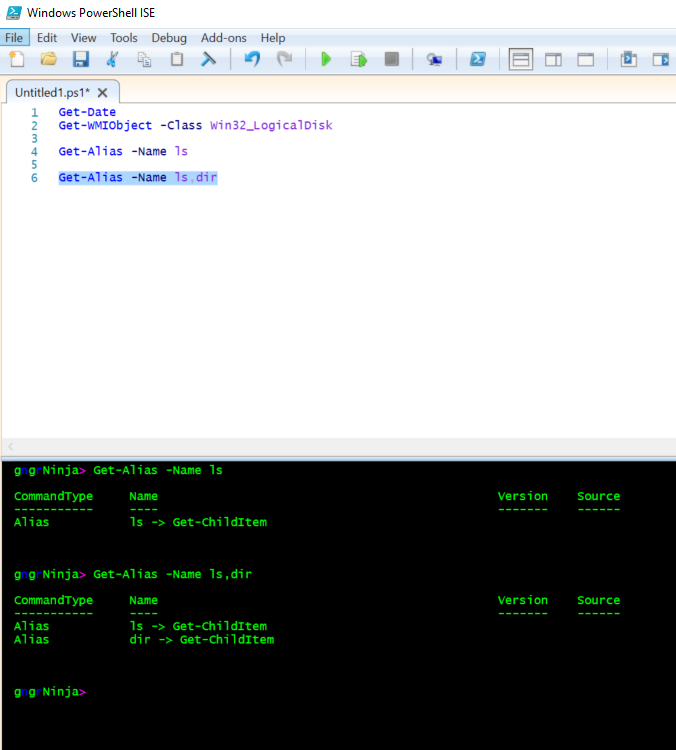
Task: Click the console prompt input line
Action: click(x=300, y=691)
